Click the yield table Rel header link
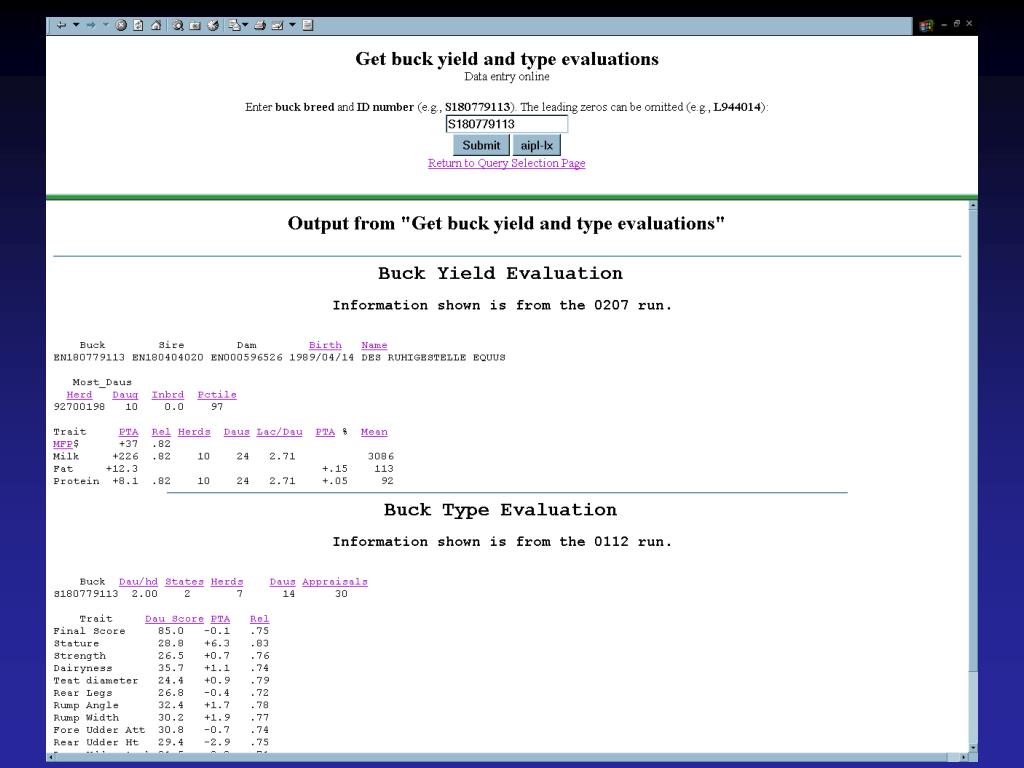Viewport: 1024px width, 768px height. (161, 432)
